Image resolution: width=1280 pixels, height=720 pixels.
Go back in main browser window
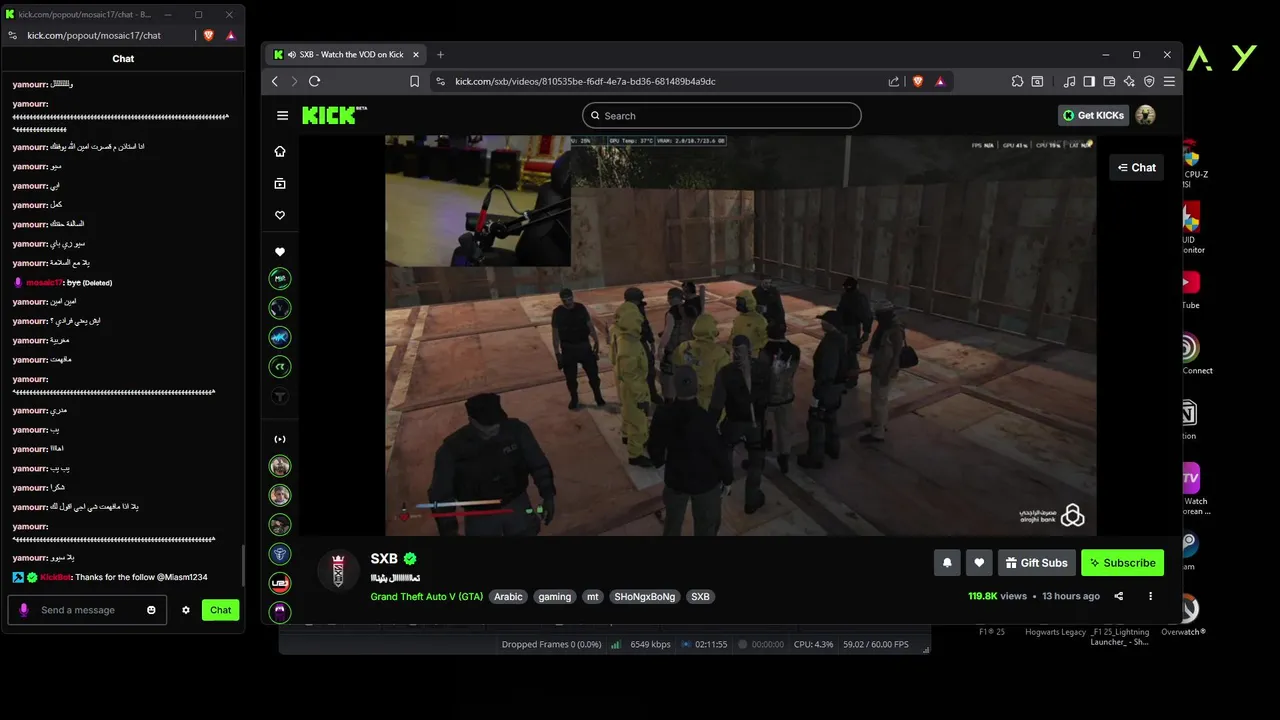point(275,81)
